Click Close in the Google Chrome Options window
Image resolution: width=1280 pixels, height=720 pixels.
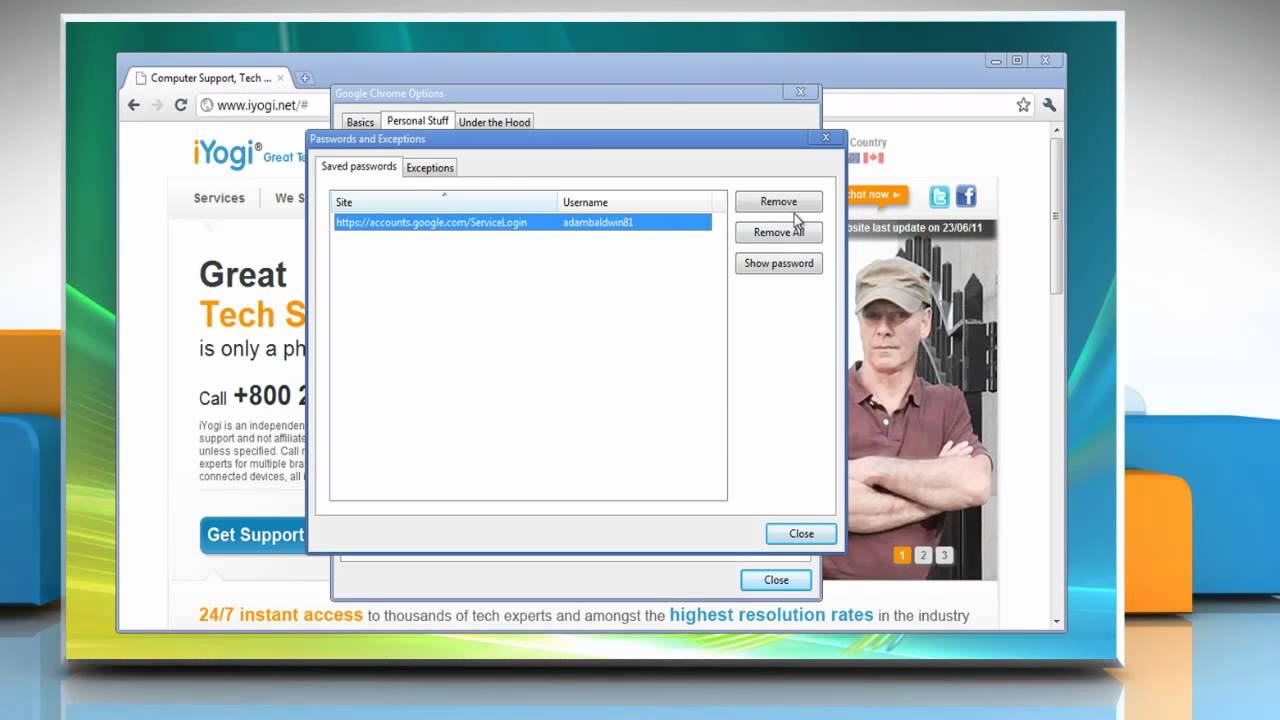(776, 580)
